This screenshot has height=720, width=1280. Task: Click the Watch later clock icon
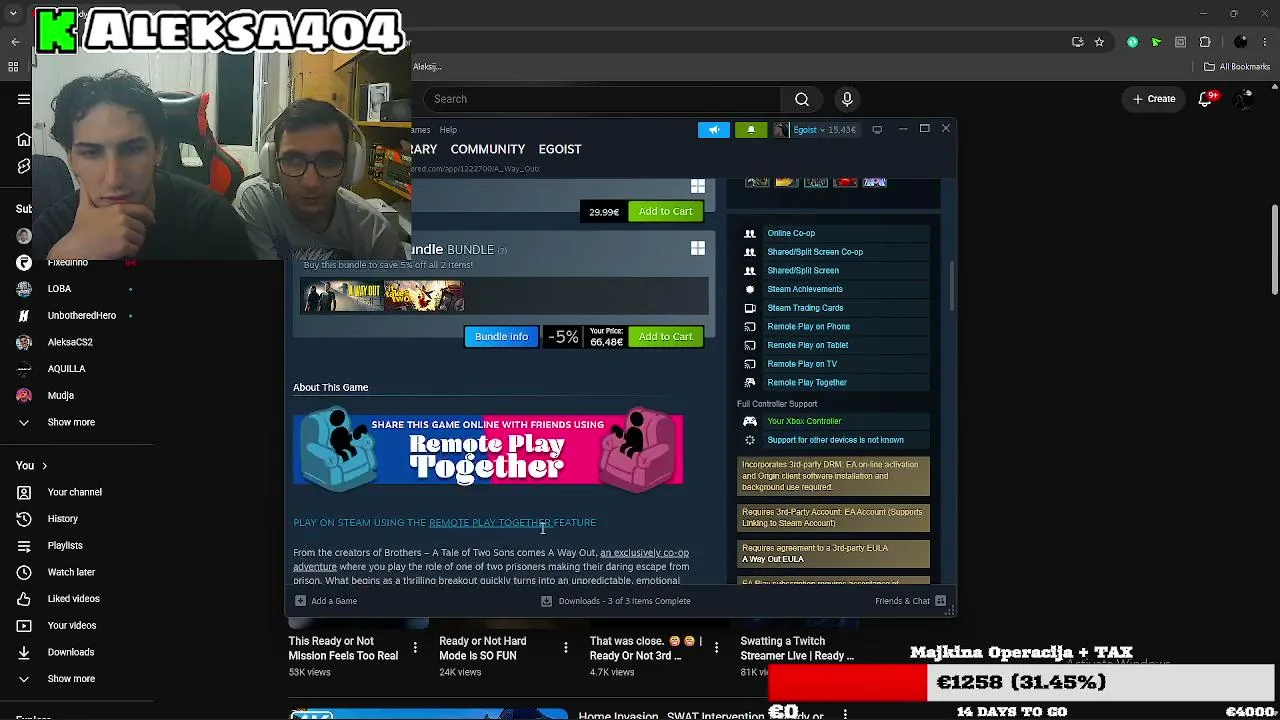24,572
